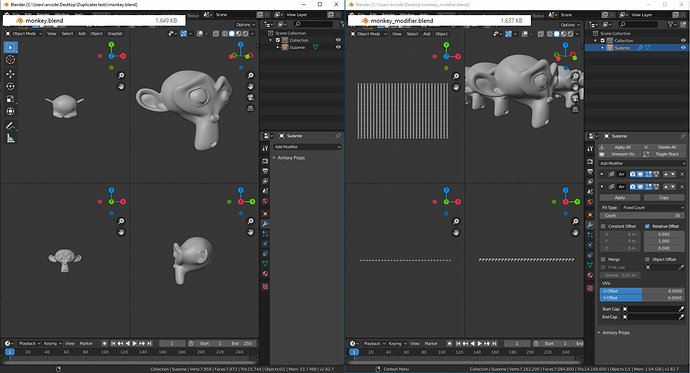This screenshot has height=373, width=690.
Task: Click Toggle Stack button in modifier panel
Action: (664, 154)
